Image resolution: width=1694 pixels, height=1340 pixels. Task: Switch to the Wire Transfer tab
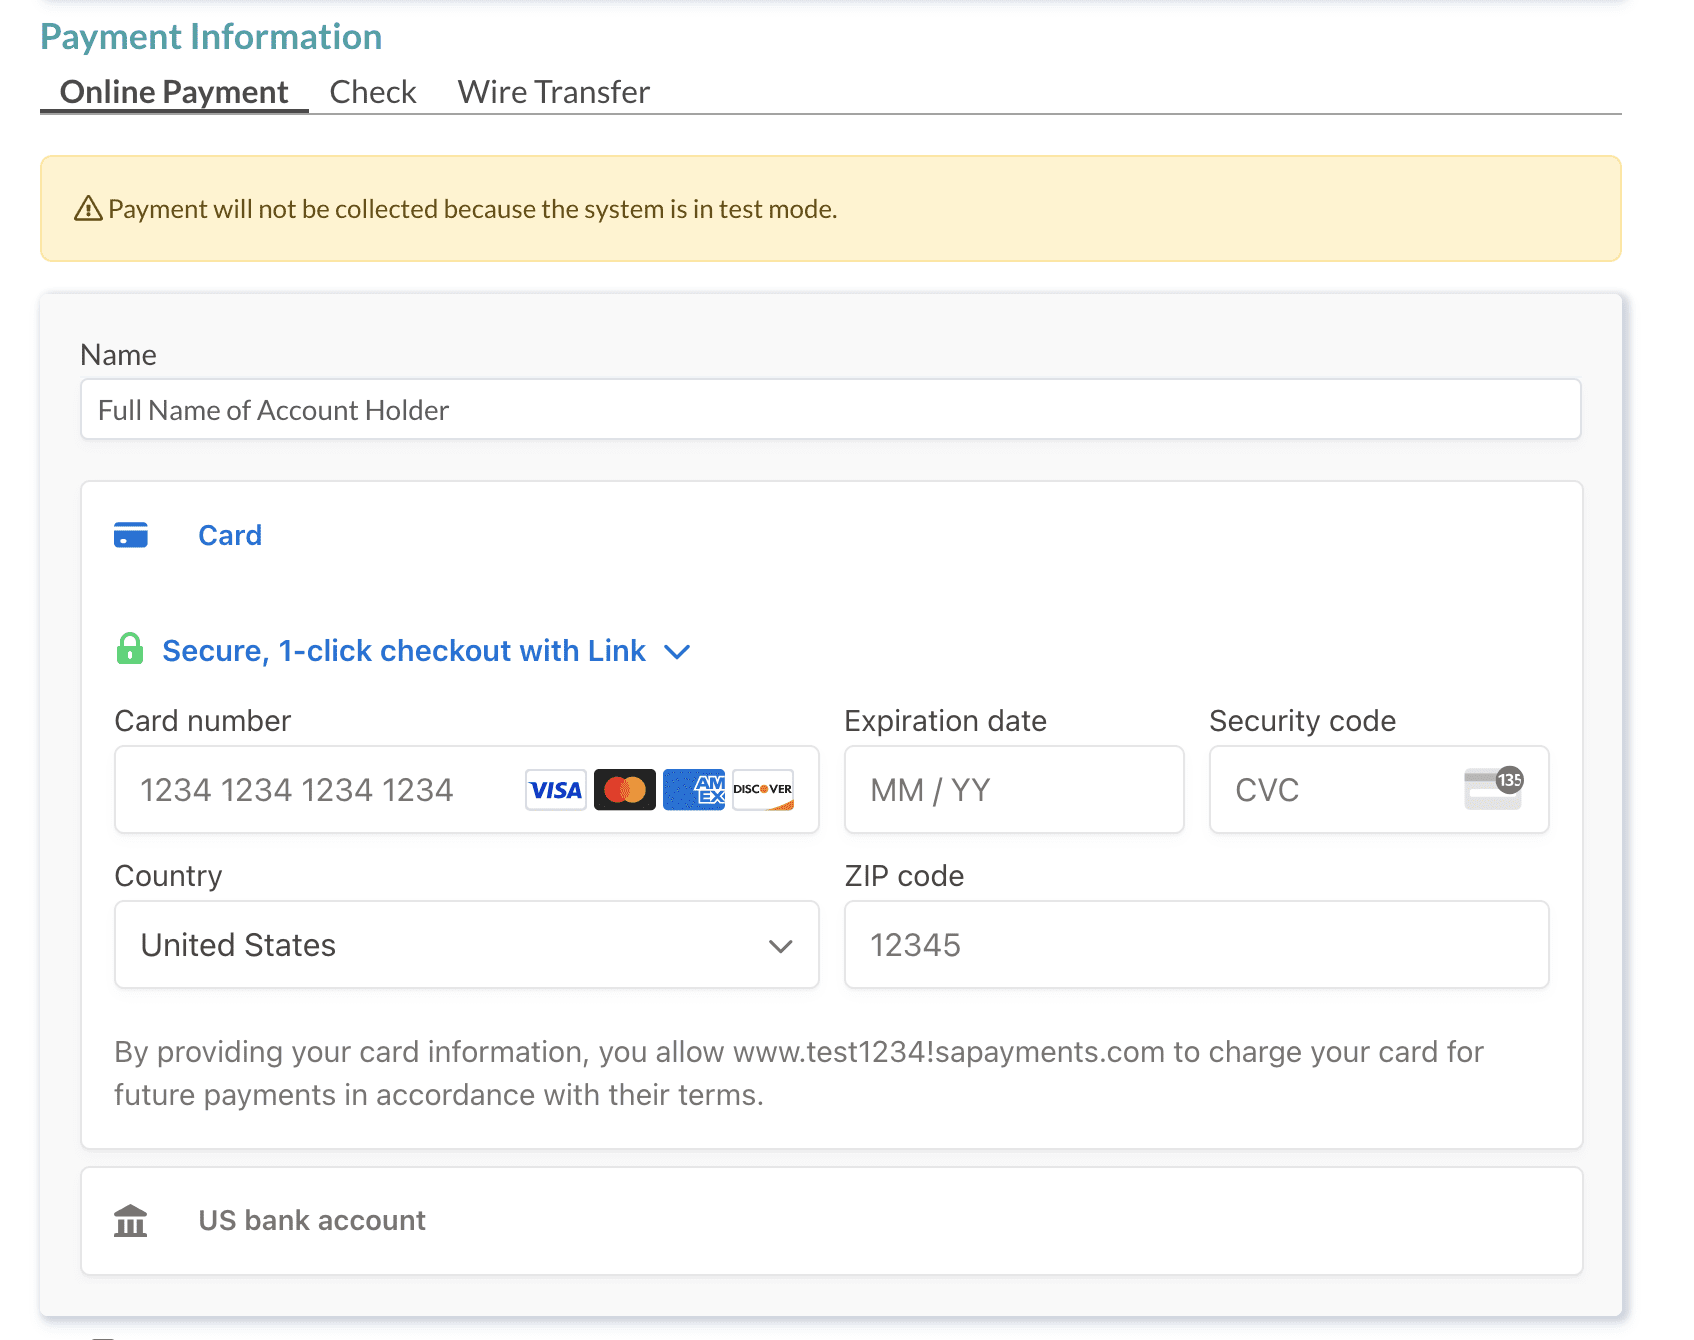(x=553, y=92)
